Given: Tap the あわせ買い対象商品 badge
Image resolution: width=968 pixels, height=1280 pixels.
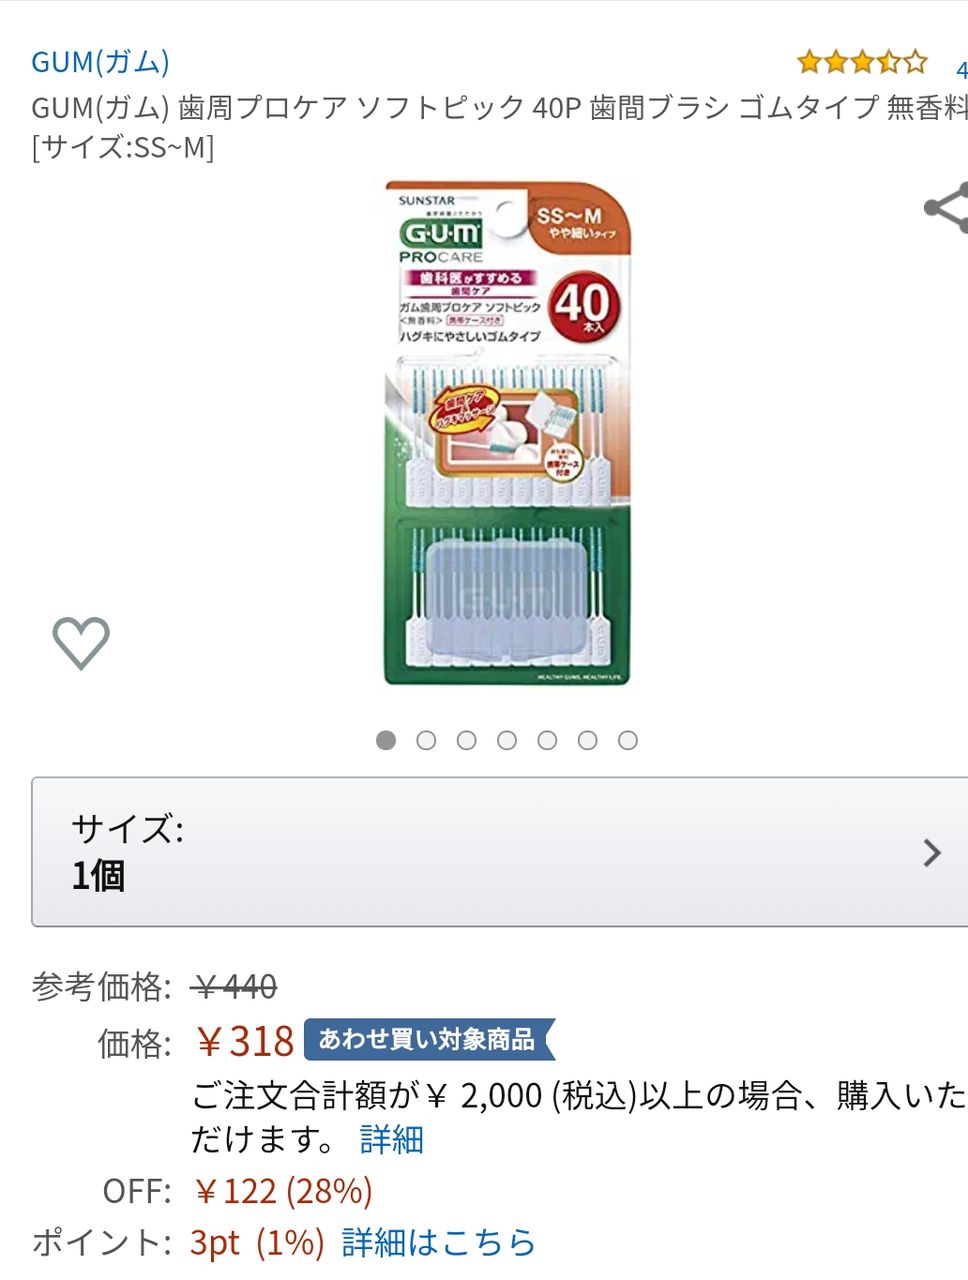Looking at the screenshot, I should [429, 1040].
